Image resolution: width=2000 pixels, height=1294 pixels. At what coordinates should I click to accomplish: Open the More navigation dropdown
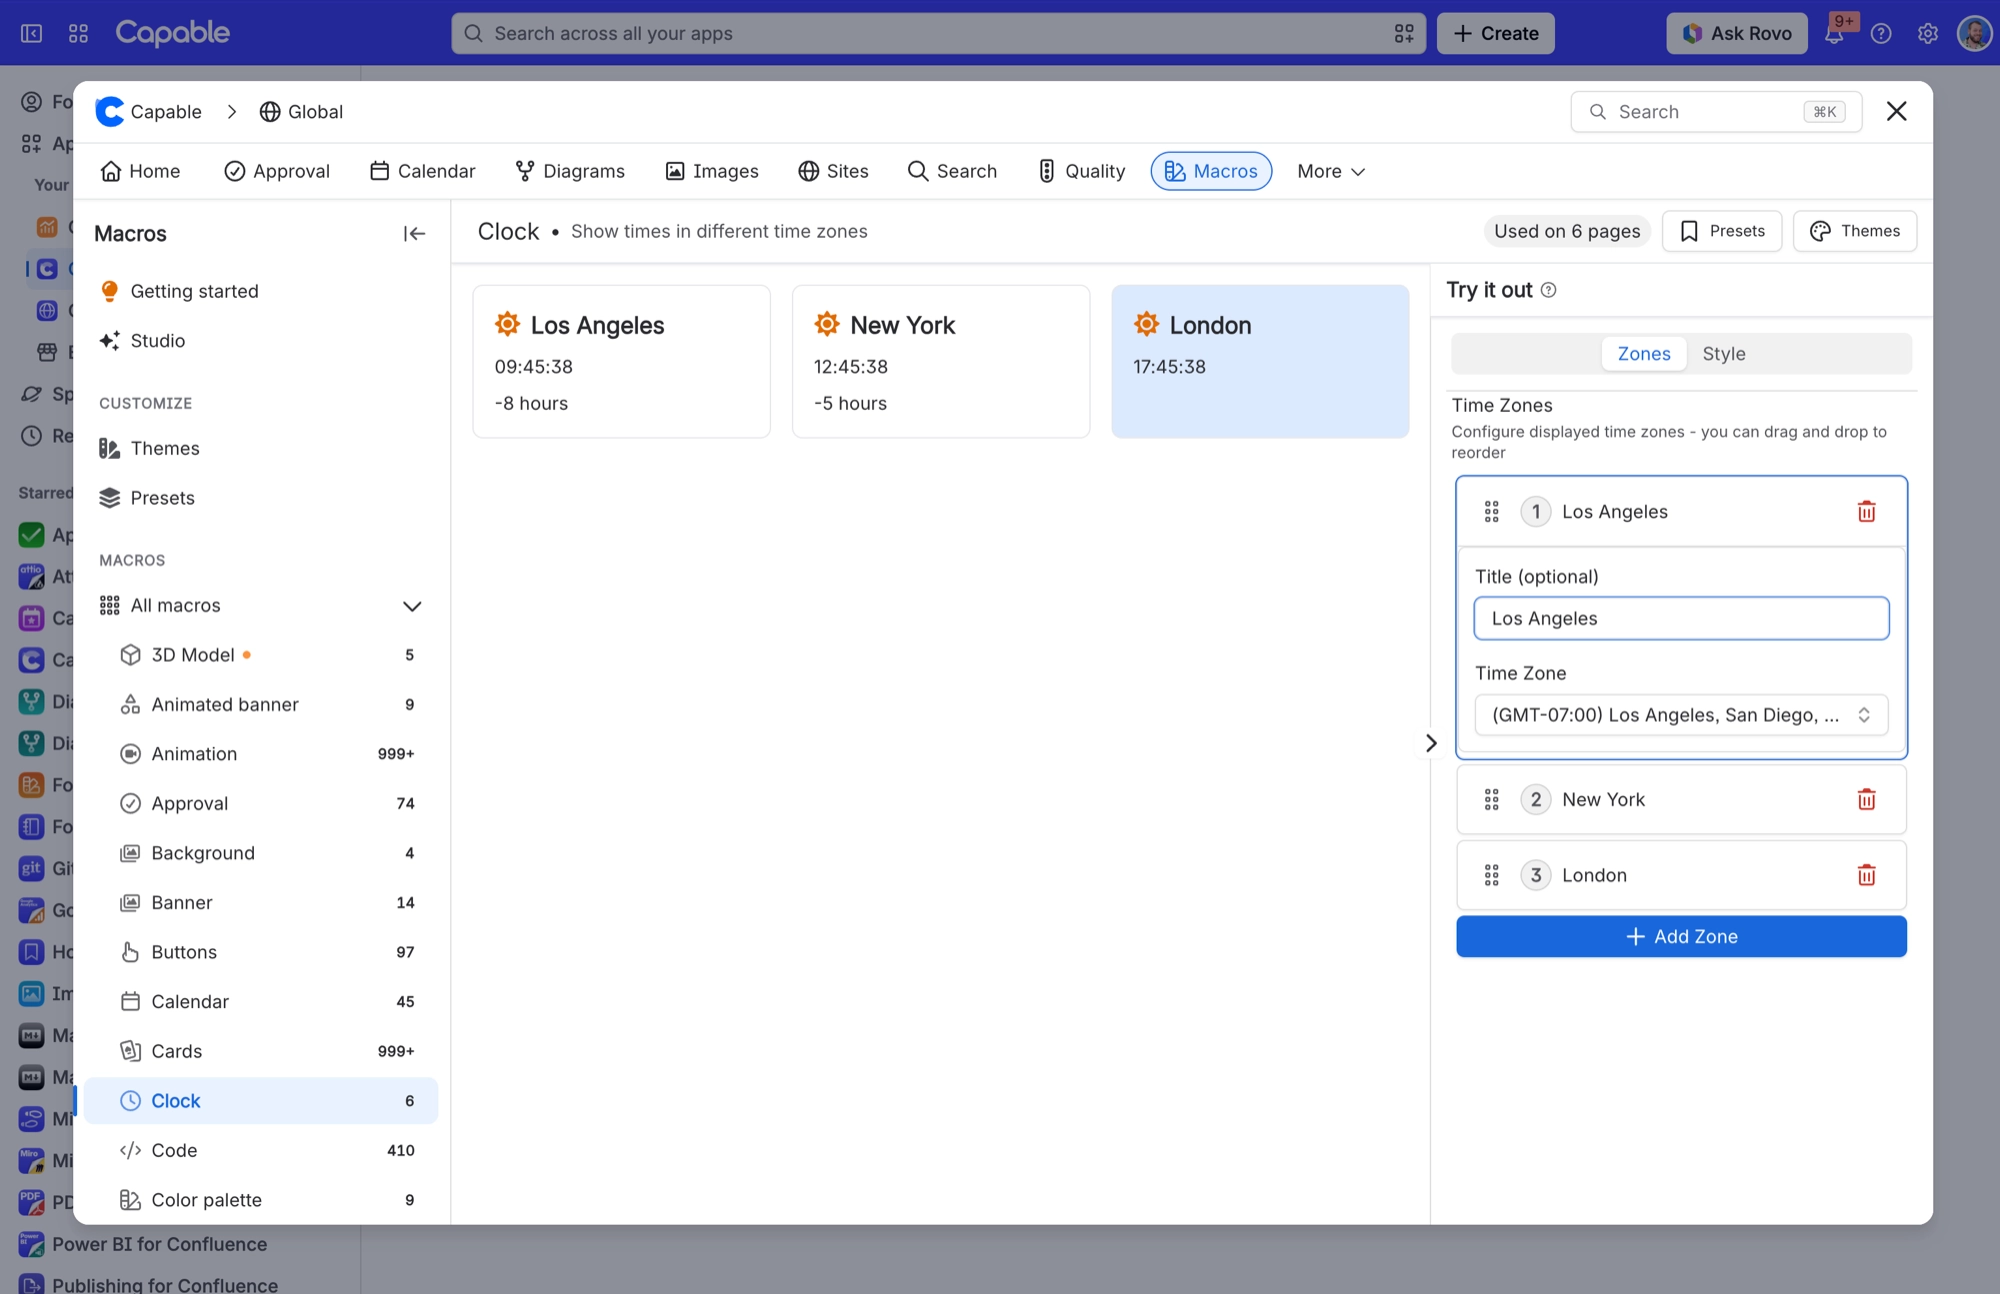click(1331, 172)
